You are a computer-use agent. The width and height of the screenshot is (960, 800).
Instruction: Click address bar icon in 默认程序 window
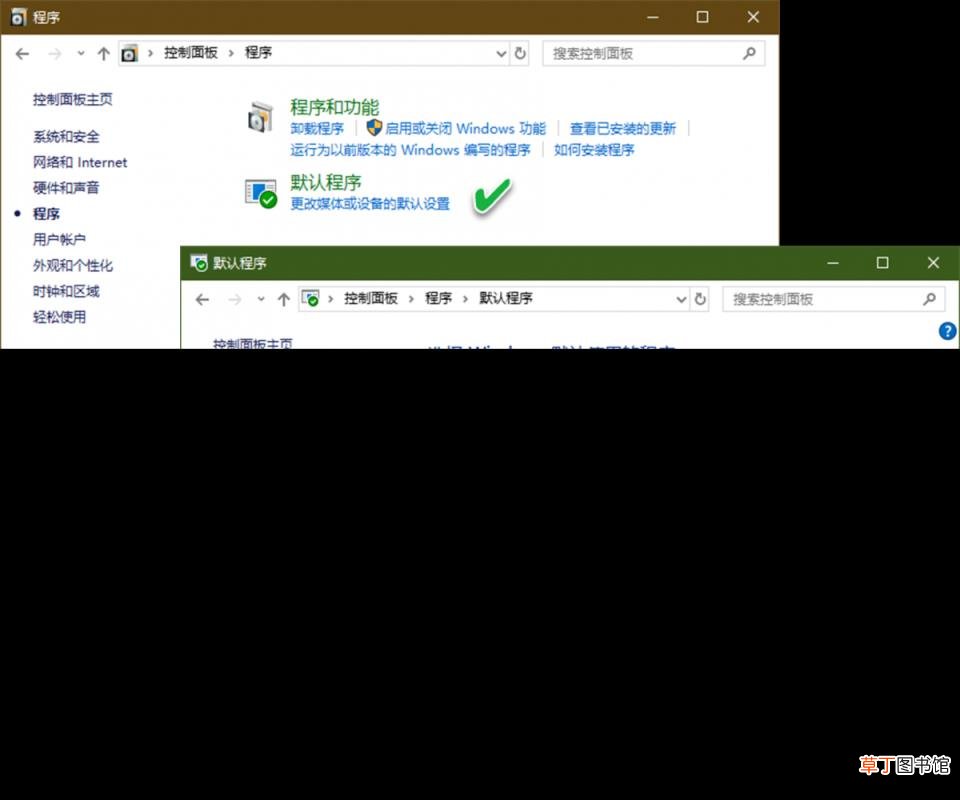311,299
